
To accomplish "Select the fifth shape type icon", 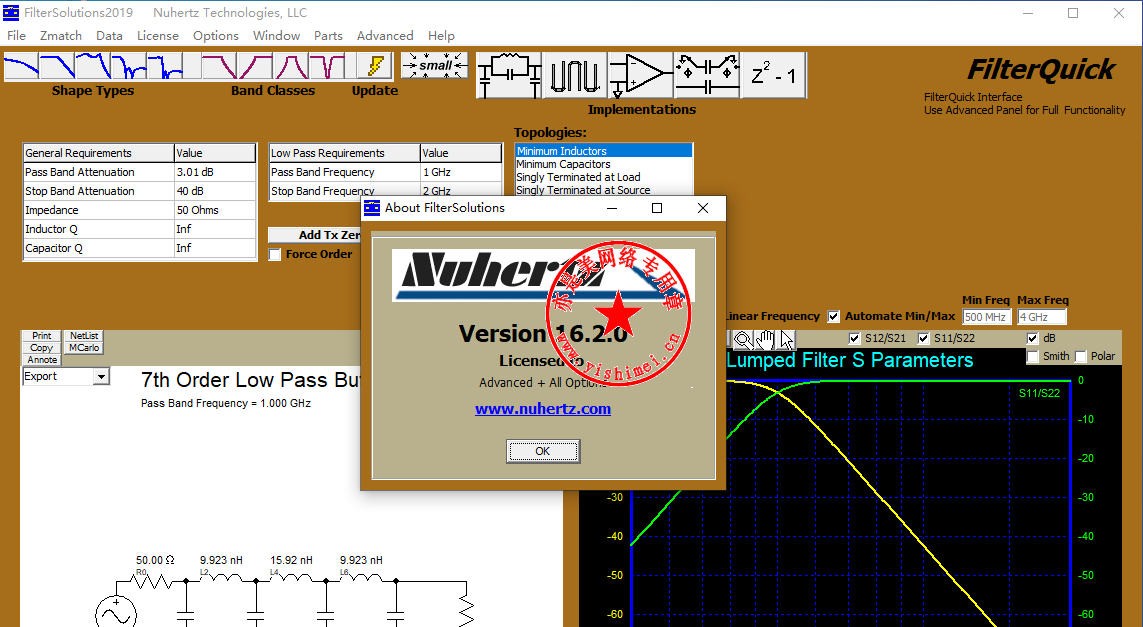I will tap(165, 66).
